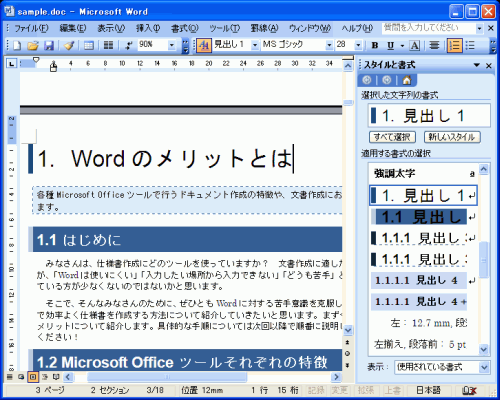Click the 新しいスタイル button
This screenshot has height=400, width=500.
point(452,137)
